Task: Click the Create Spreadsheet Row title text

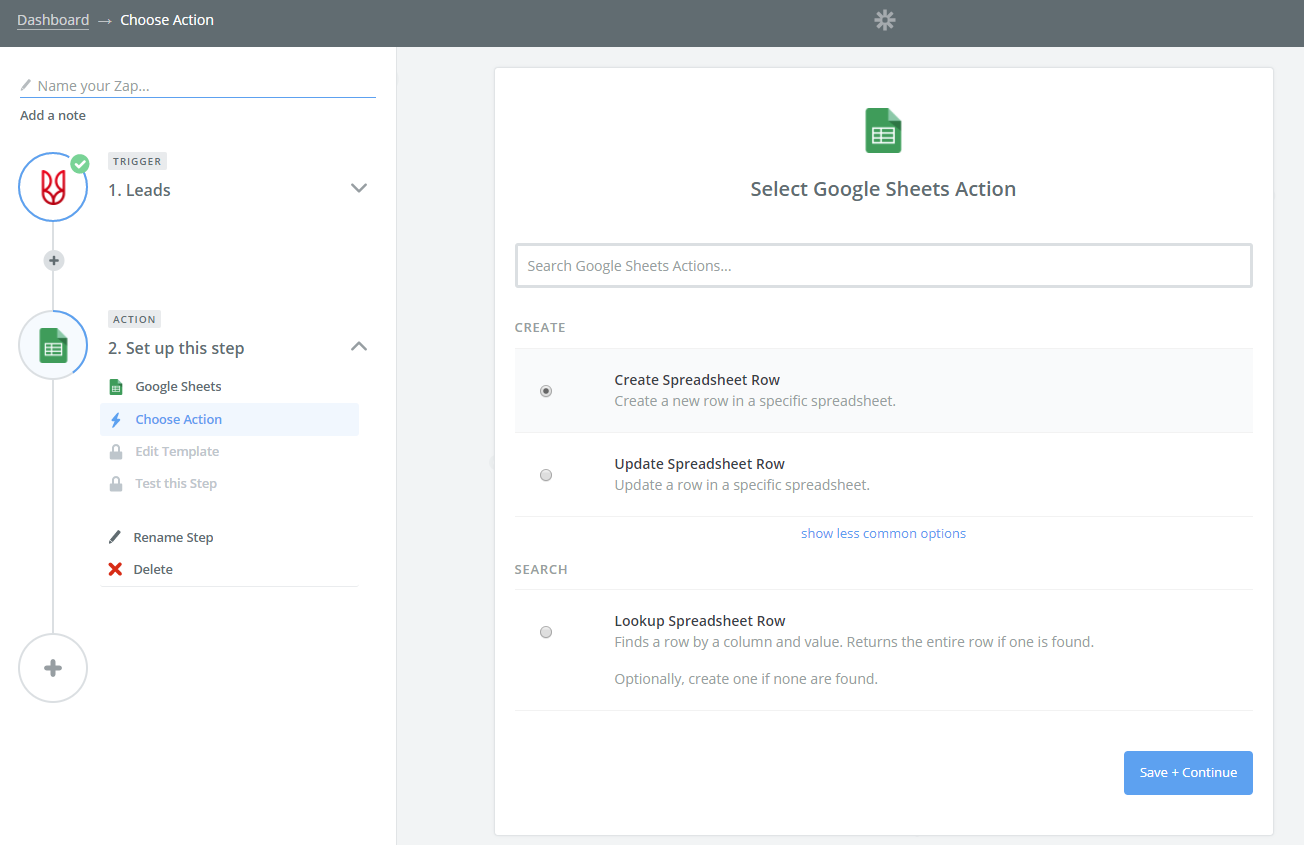Action: 697,380
